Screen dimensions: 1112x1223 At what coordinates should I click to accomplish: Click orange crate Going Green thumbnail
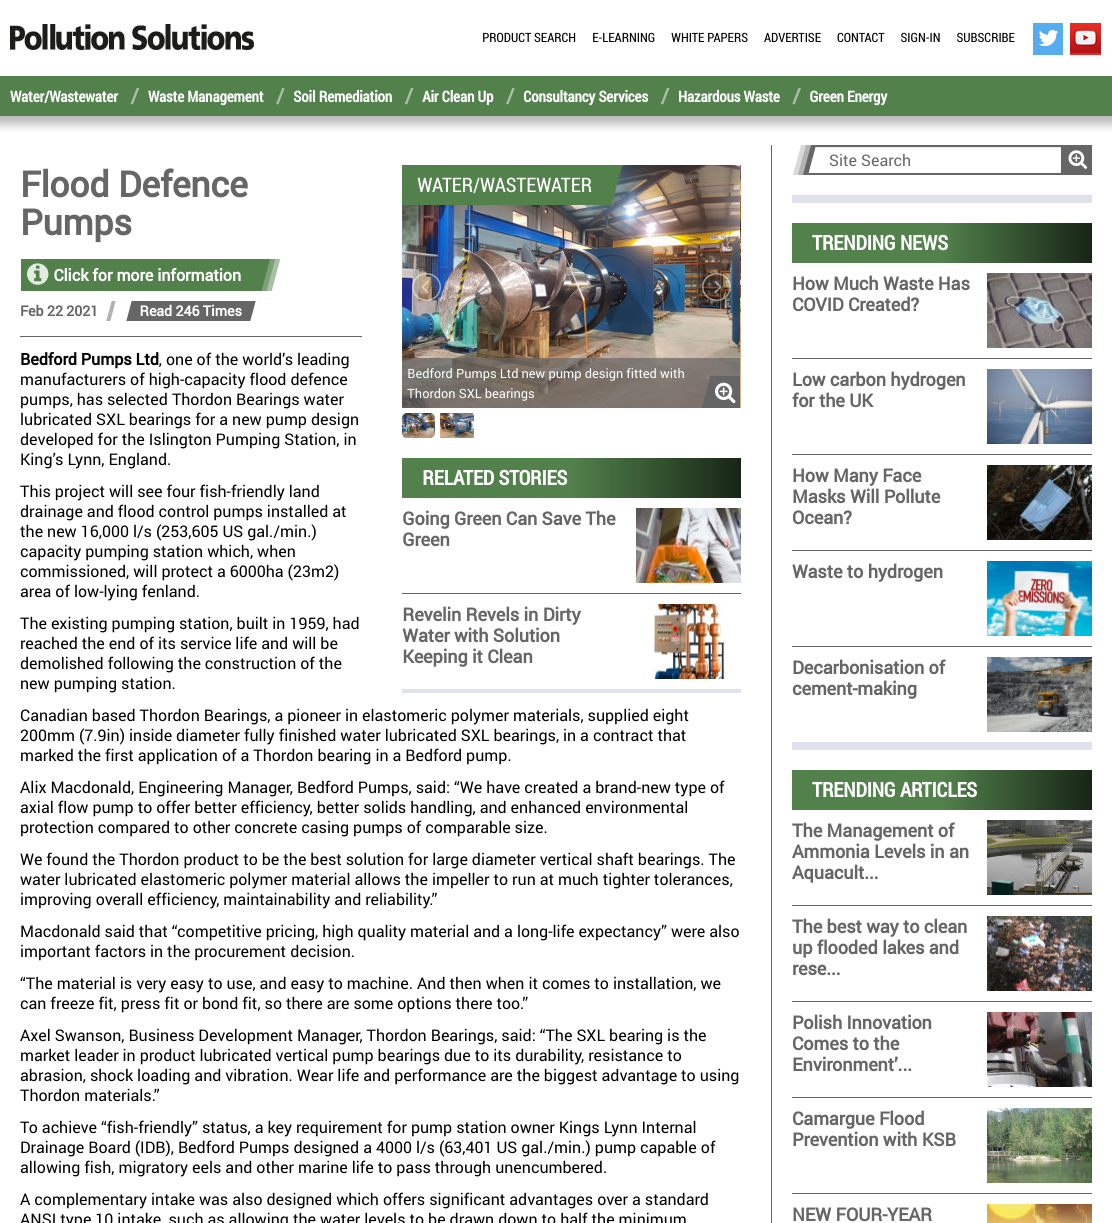click(688, 546)
